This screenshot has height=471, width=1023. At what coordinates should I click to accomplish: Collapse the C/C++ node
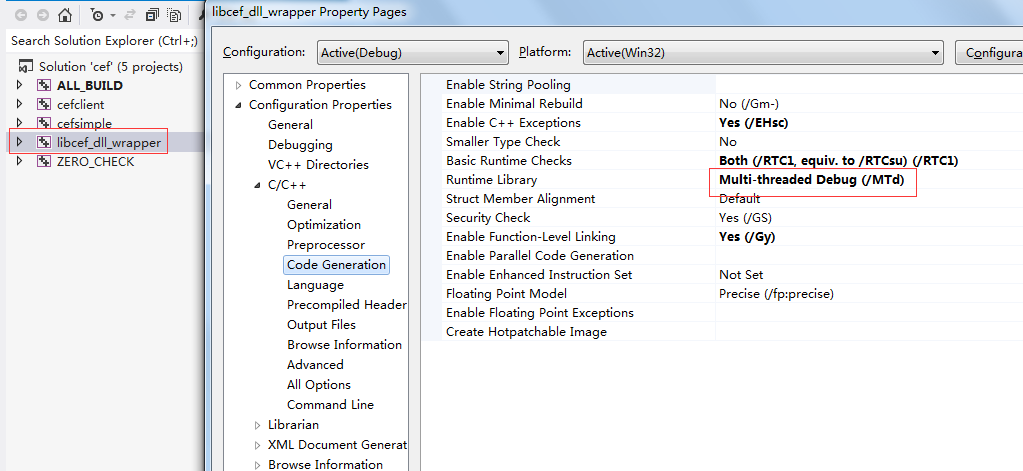[x=258, y=185]
